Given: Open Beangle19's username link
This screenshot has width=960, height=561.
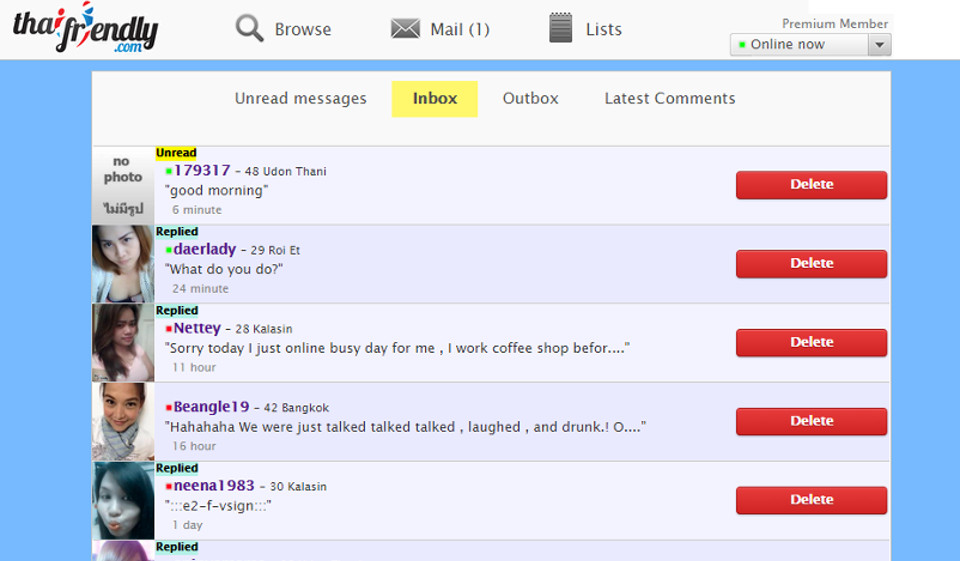Looking at the screenshot, I should 211,407.
